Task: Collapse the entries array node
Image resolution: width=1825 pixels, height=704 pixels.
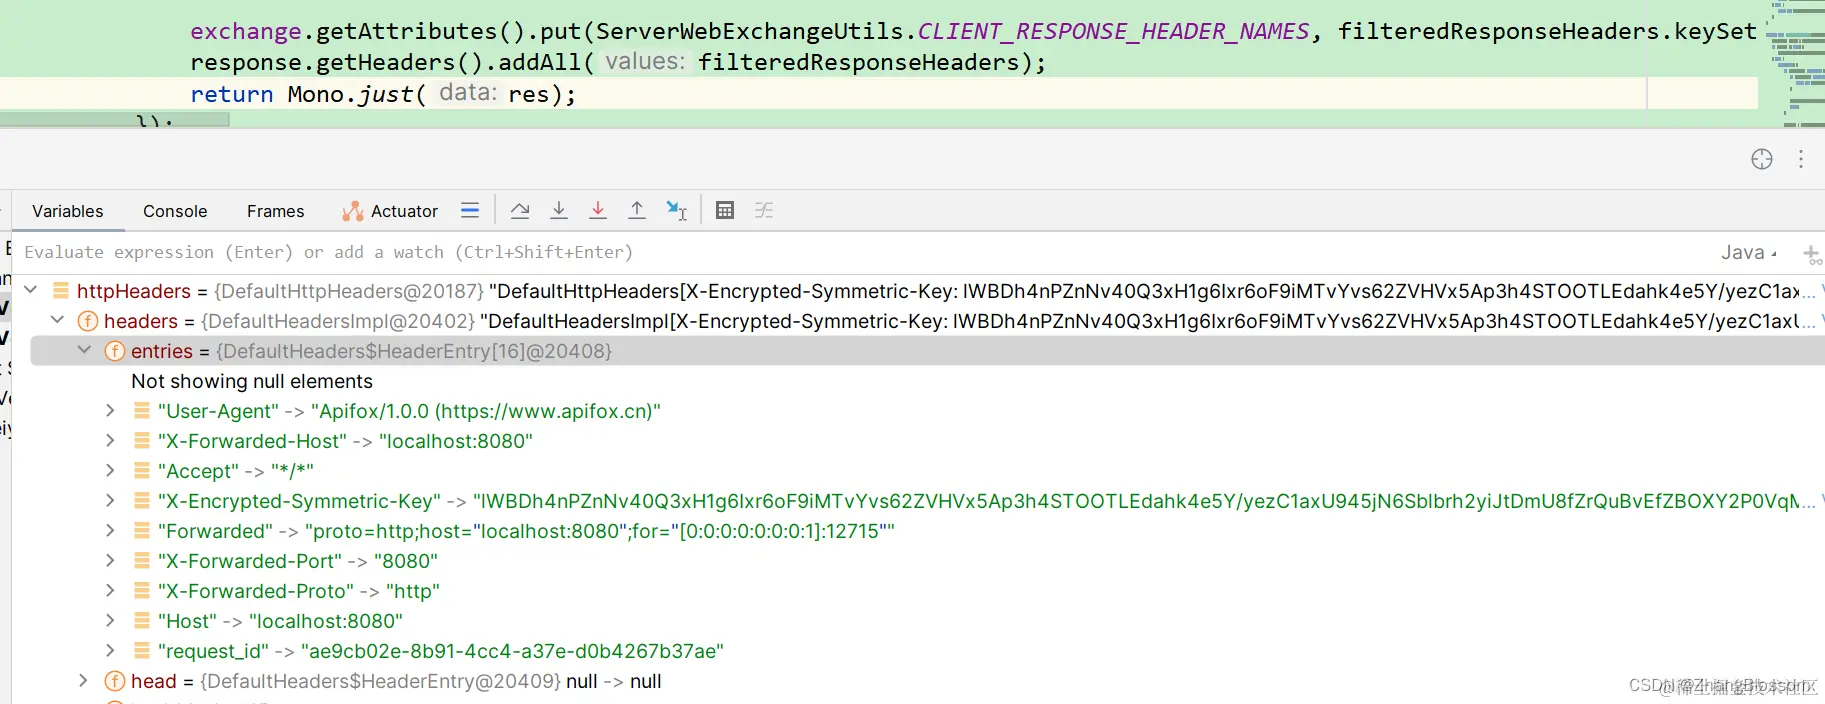Action: click(x=84, y=350)
